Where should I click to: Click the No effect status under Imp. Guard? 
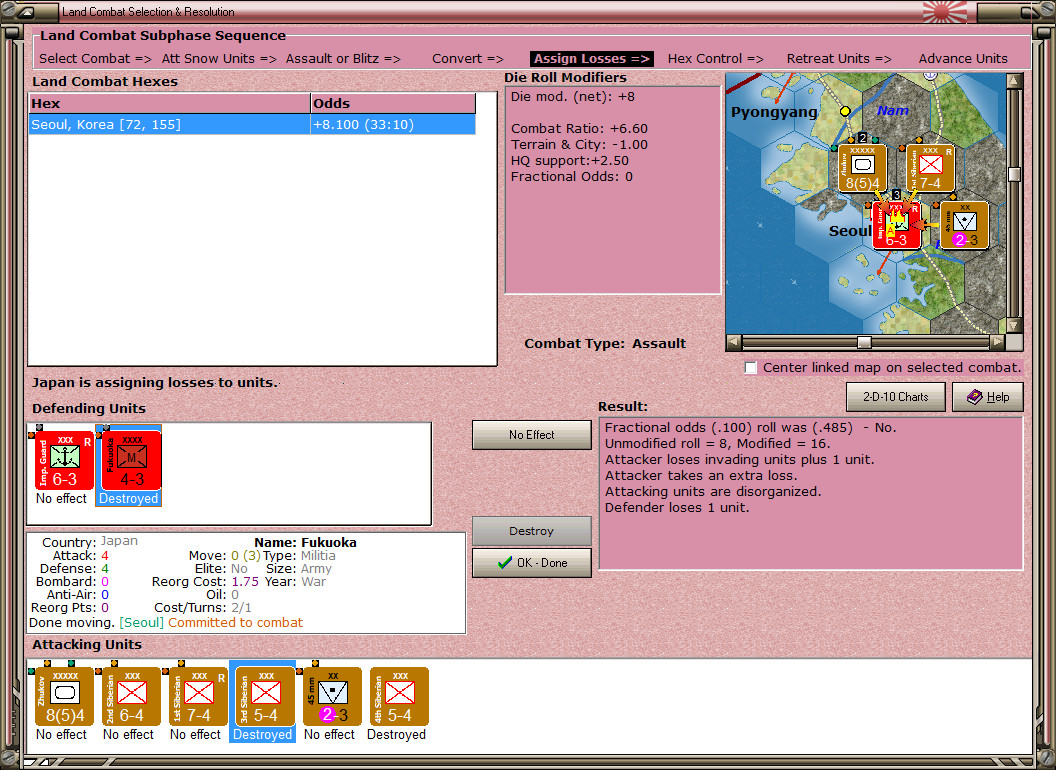pyautogui.click(x=61, y=499)
